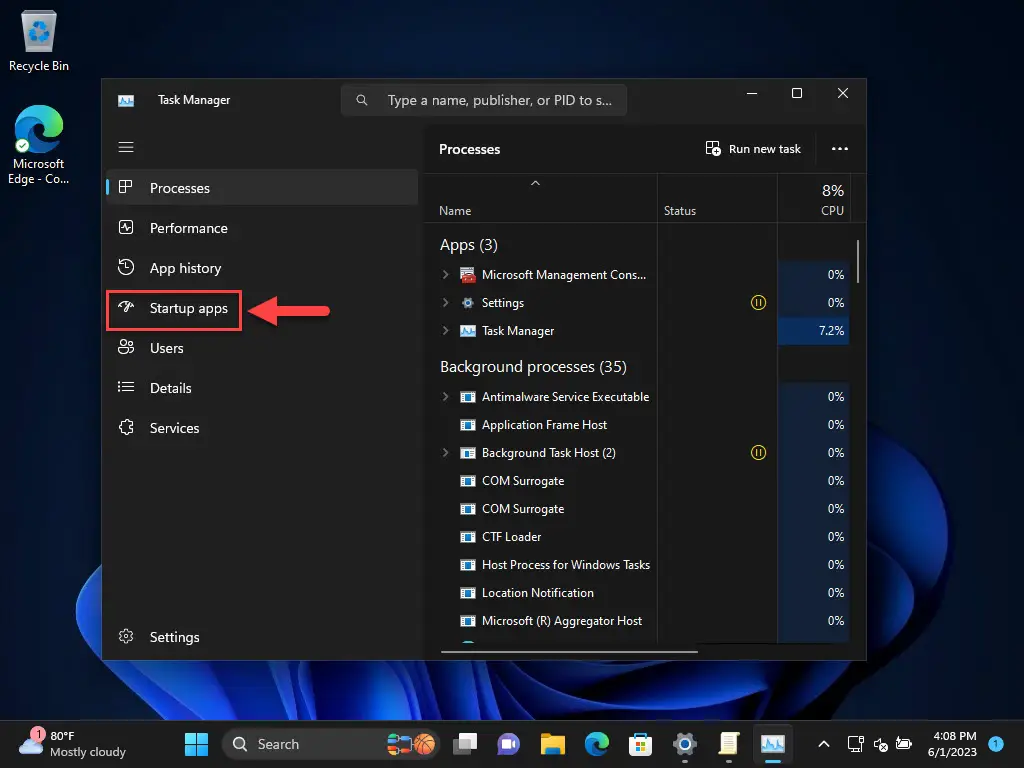The width and height of the screenshot is (1024, 768).
Task: Click the Background processes (35) header
Action: click(x=533, y=367)
